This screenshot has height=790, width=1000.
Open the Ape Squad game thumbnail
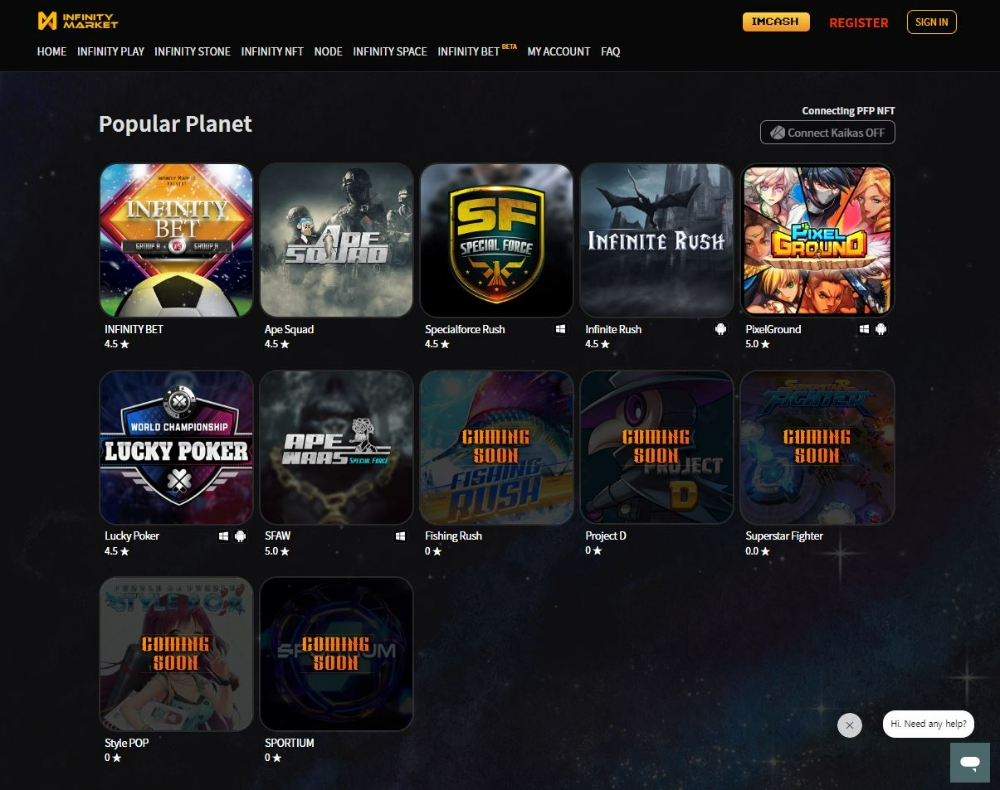click(336, 240)
